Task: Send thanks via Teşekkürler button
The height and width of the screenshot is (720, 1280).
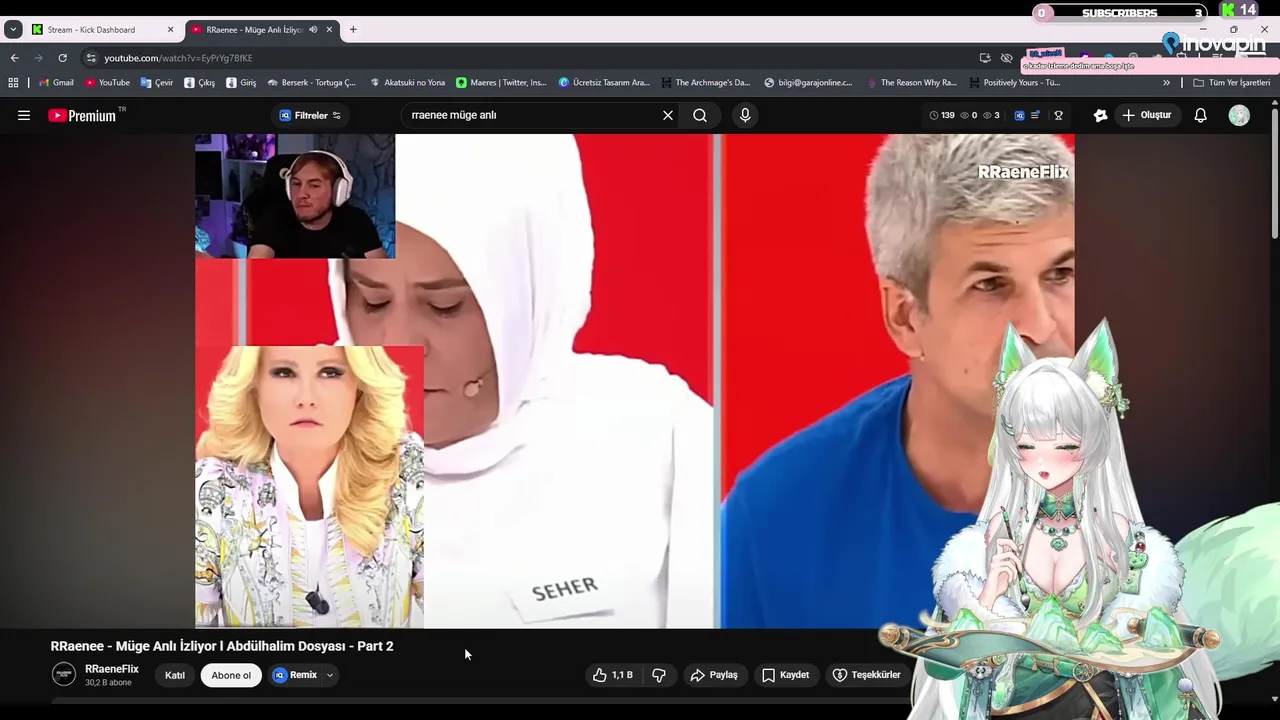Action: pos(867,675)
